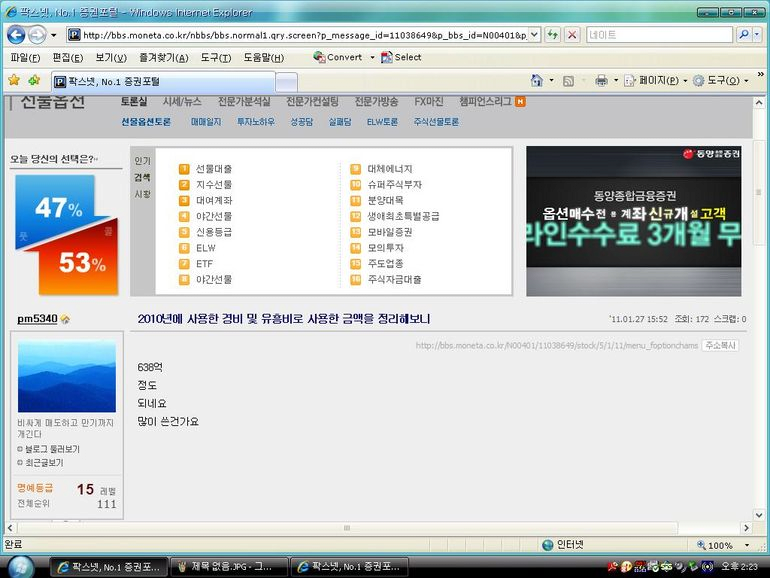Click the horizontal scrollbar thumb

(347, 528)
